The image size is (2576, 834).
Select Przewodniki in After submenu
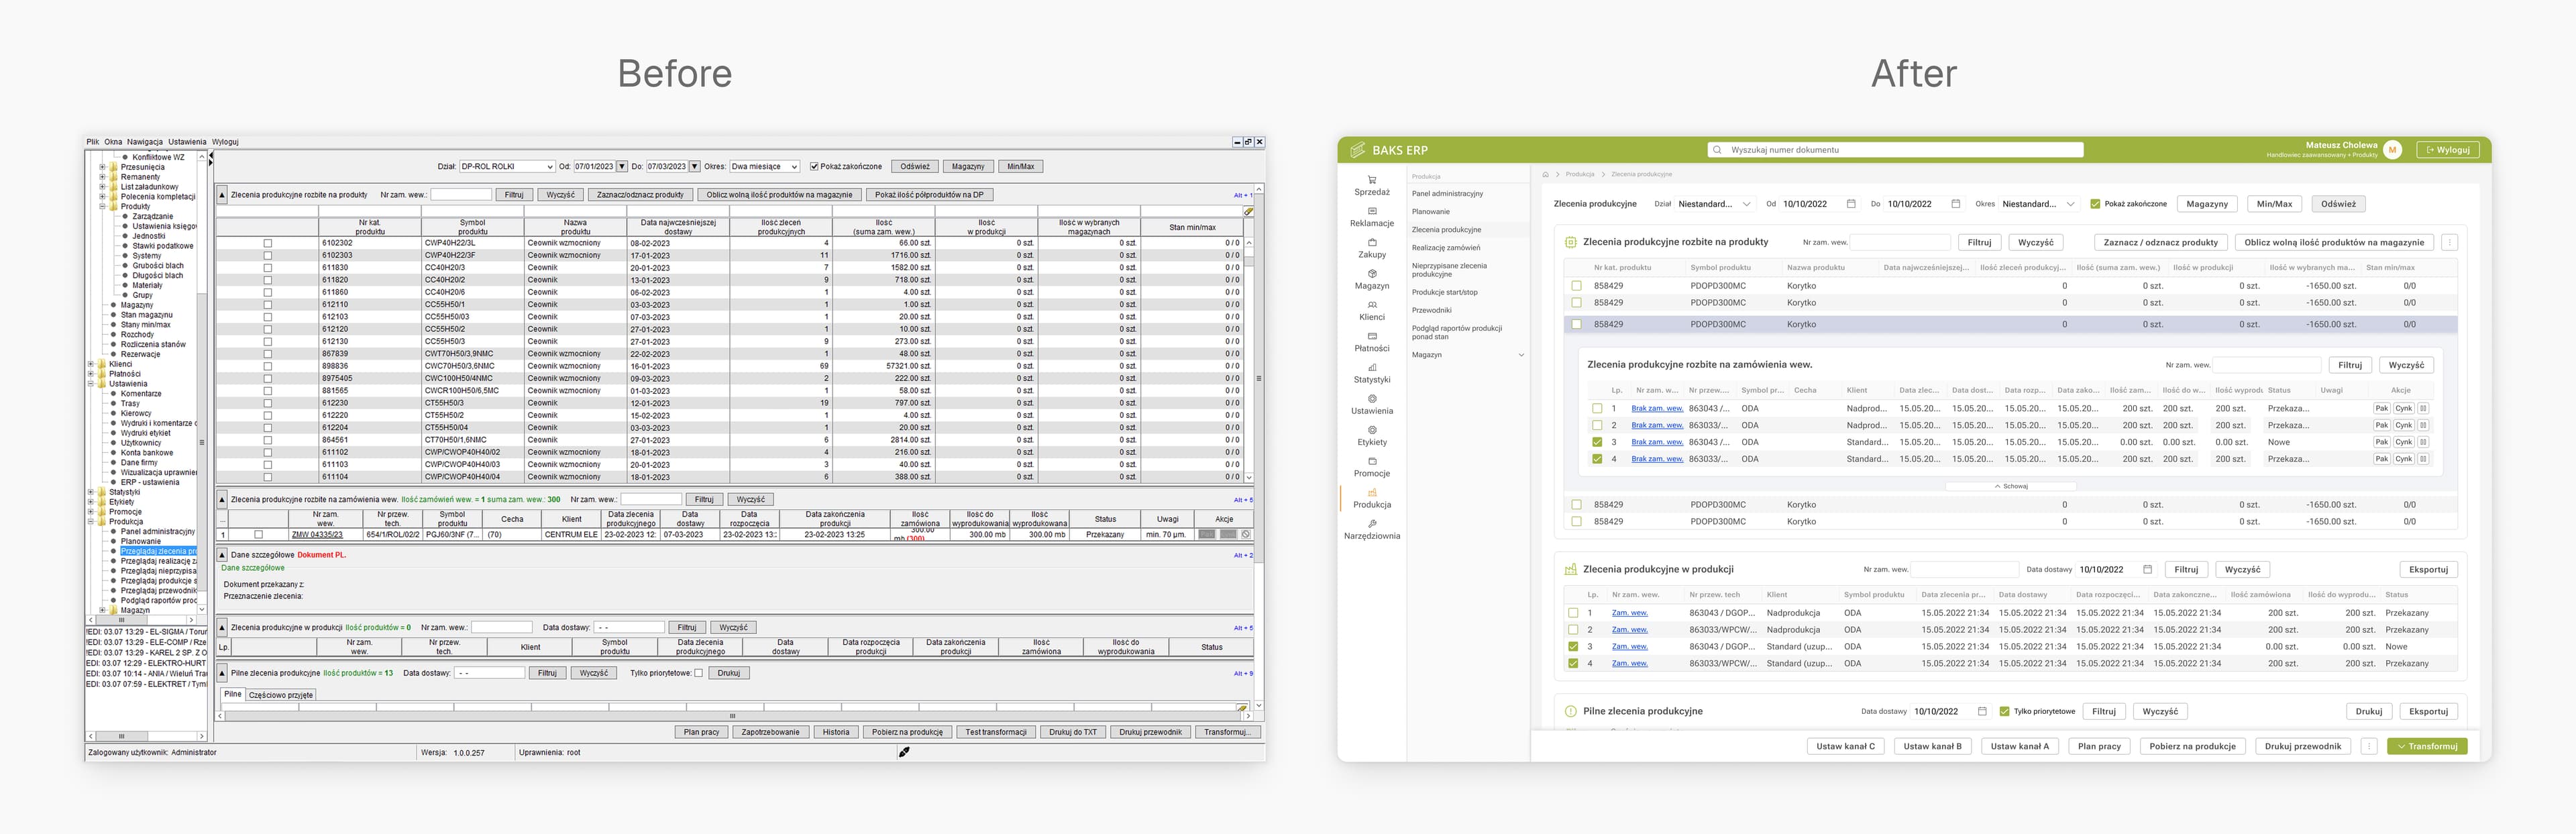[x=1431, y=310]
